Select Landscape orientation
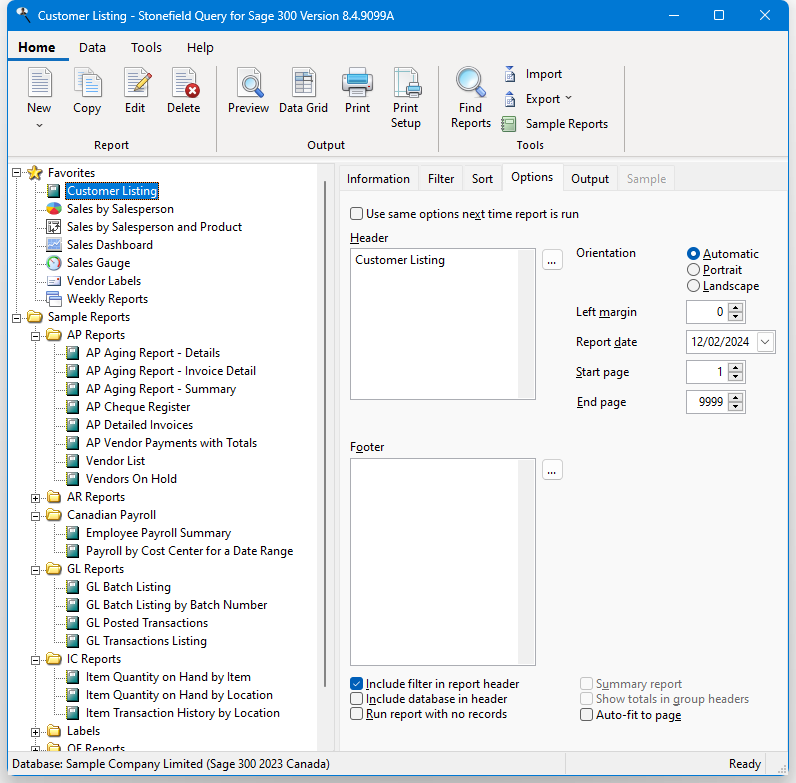Screen dimensions: 796x783 (693, 286)
